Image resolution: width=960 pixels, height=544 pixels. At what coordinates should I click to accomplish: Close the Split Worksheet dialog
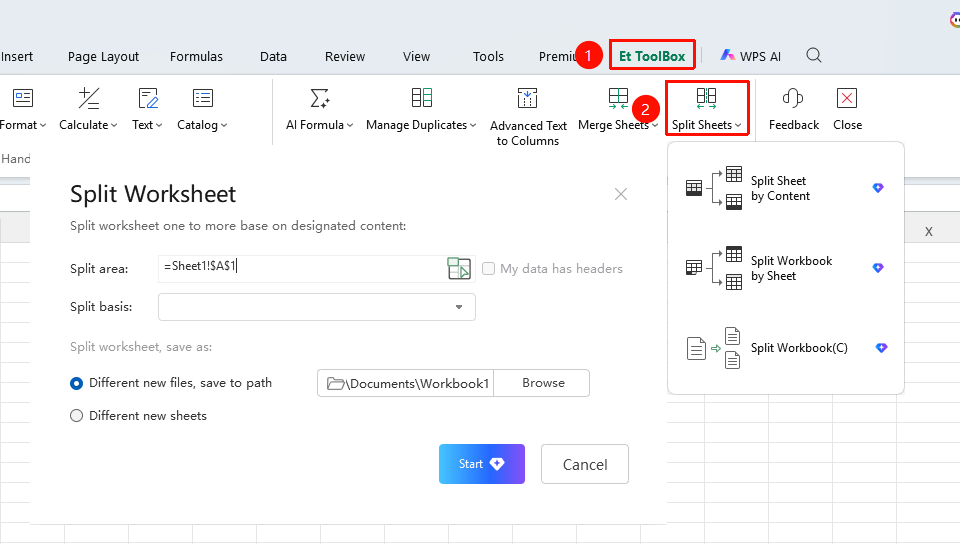pyautogui.click(x=621, y=194)
